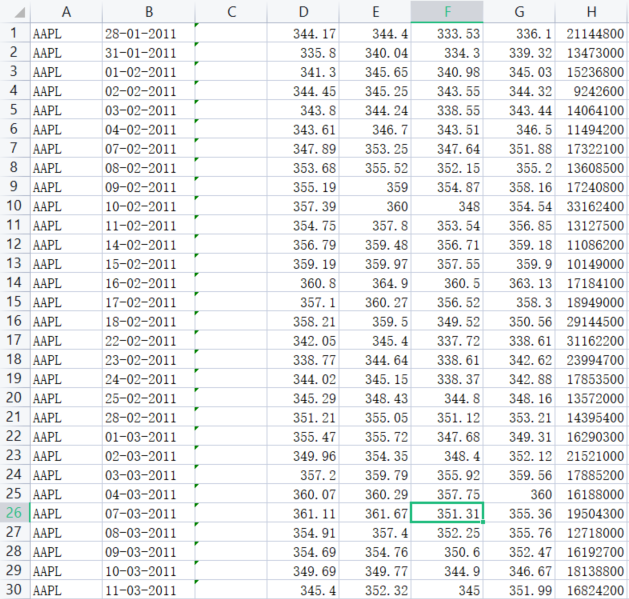The image size is (629, 599).
Task: Click cell with value 359.56
Action: (519, 474)
